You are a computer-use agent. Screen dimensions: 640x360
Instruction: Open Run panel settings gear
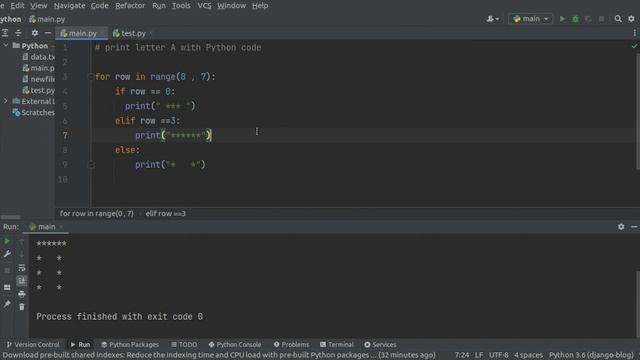(621, 227)
